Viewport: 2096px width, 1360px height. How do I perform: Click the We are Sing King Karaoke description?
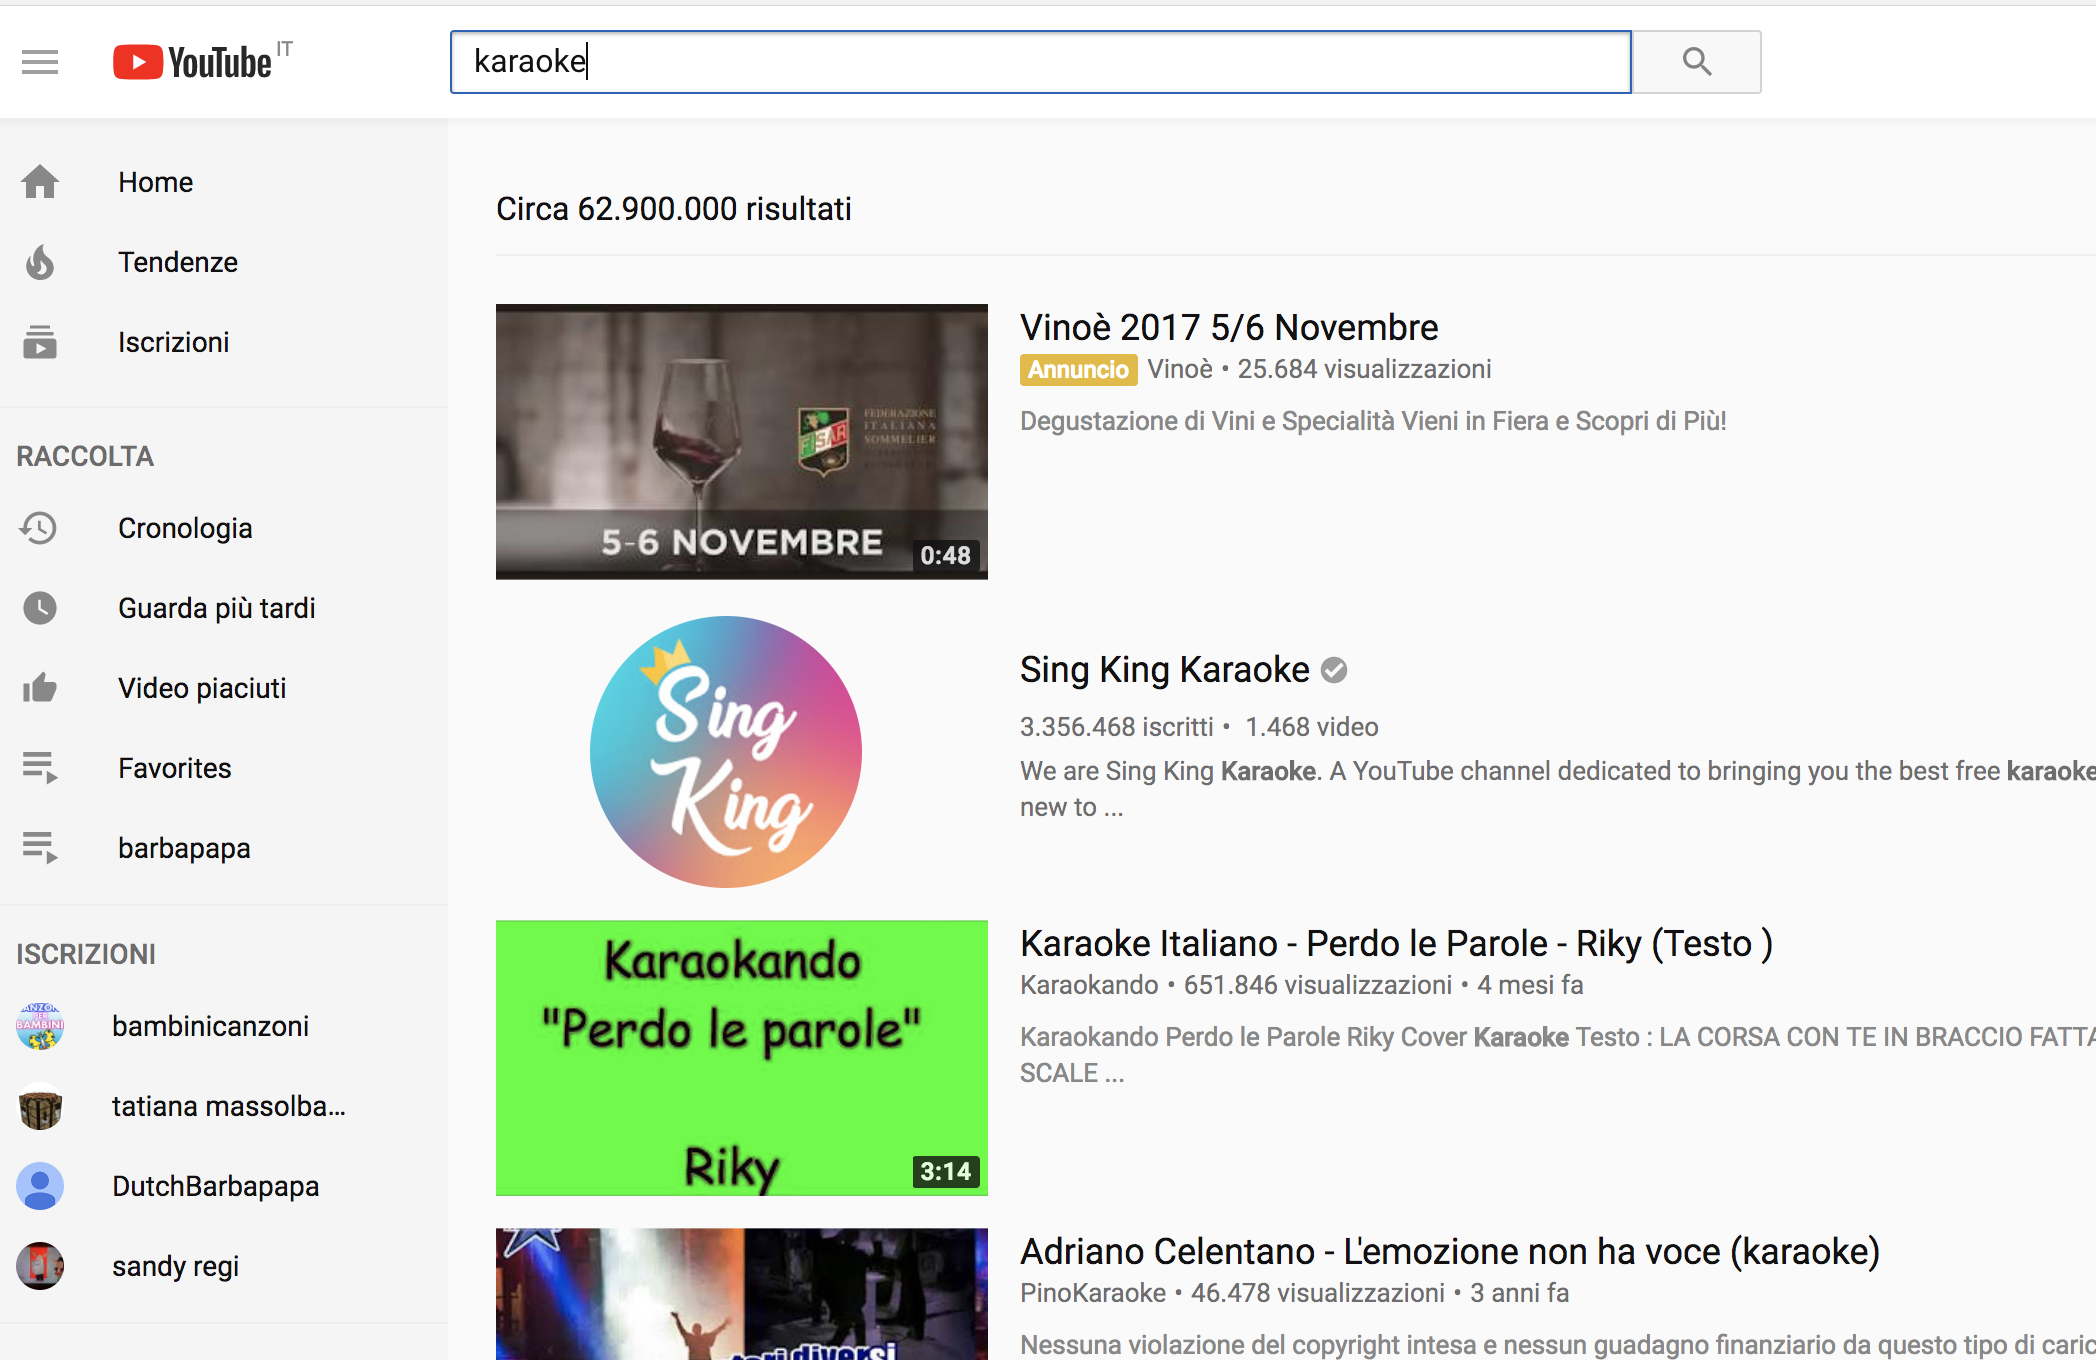pos(1558,789)
